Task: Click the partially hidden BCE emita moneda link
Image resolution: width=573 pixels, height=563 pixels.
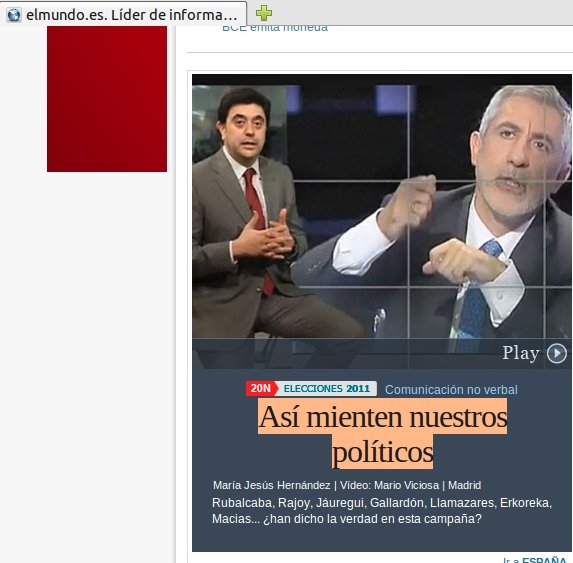Action: point(275,28)
